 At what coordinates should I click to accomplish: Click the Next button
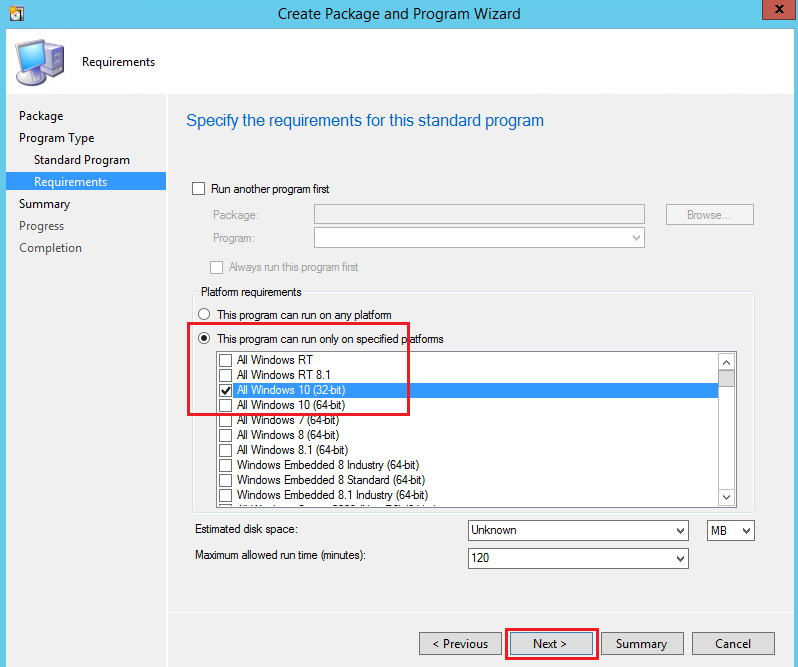(x=551, y=643)
